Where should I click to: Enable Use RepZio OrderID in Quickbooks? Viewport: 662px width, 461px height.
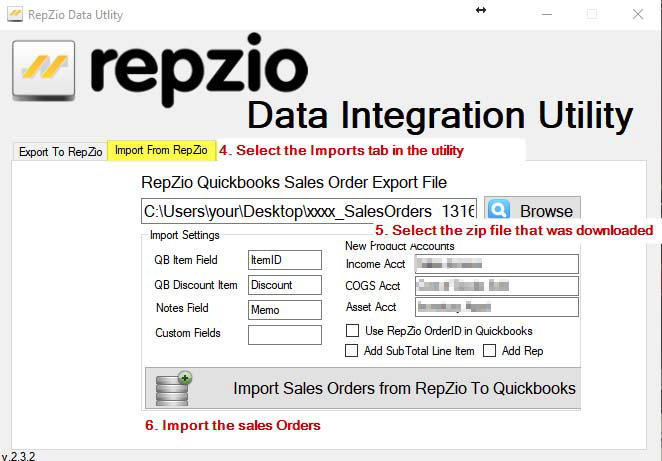point(353,331)
